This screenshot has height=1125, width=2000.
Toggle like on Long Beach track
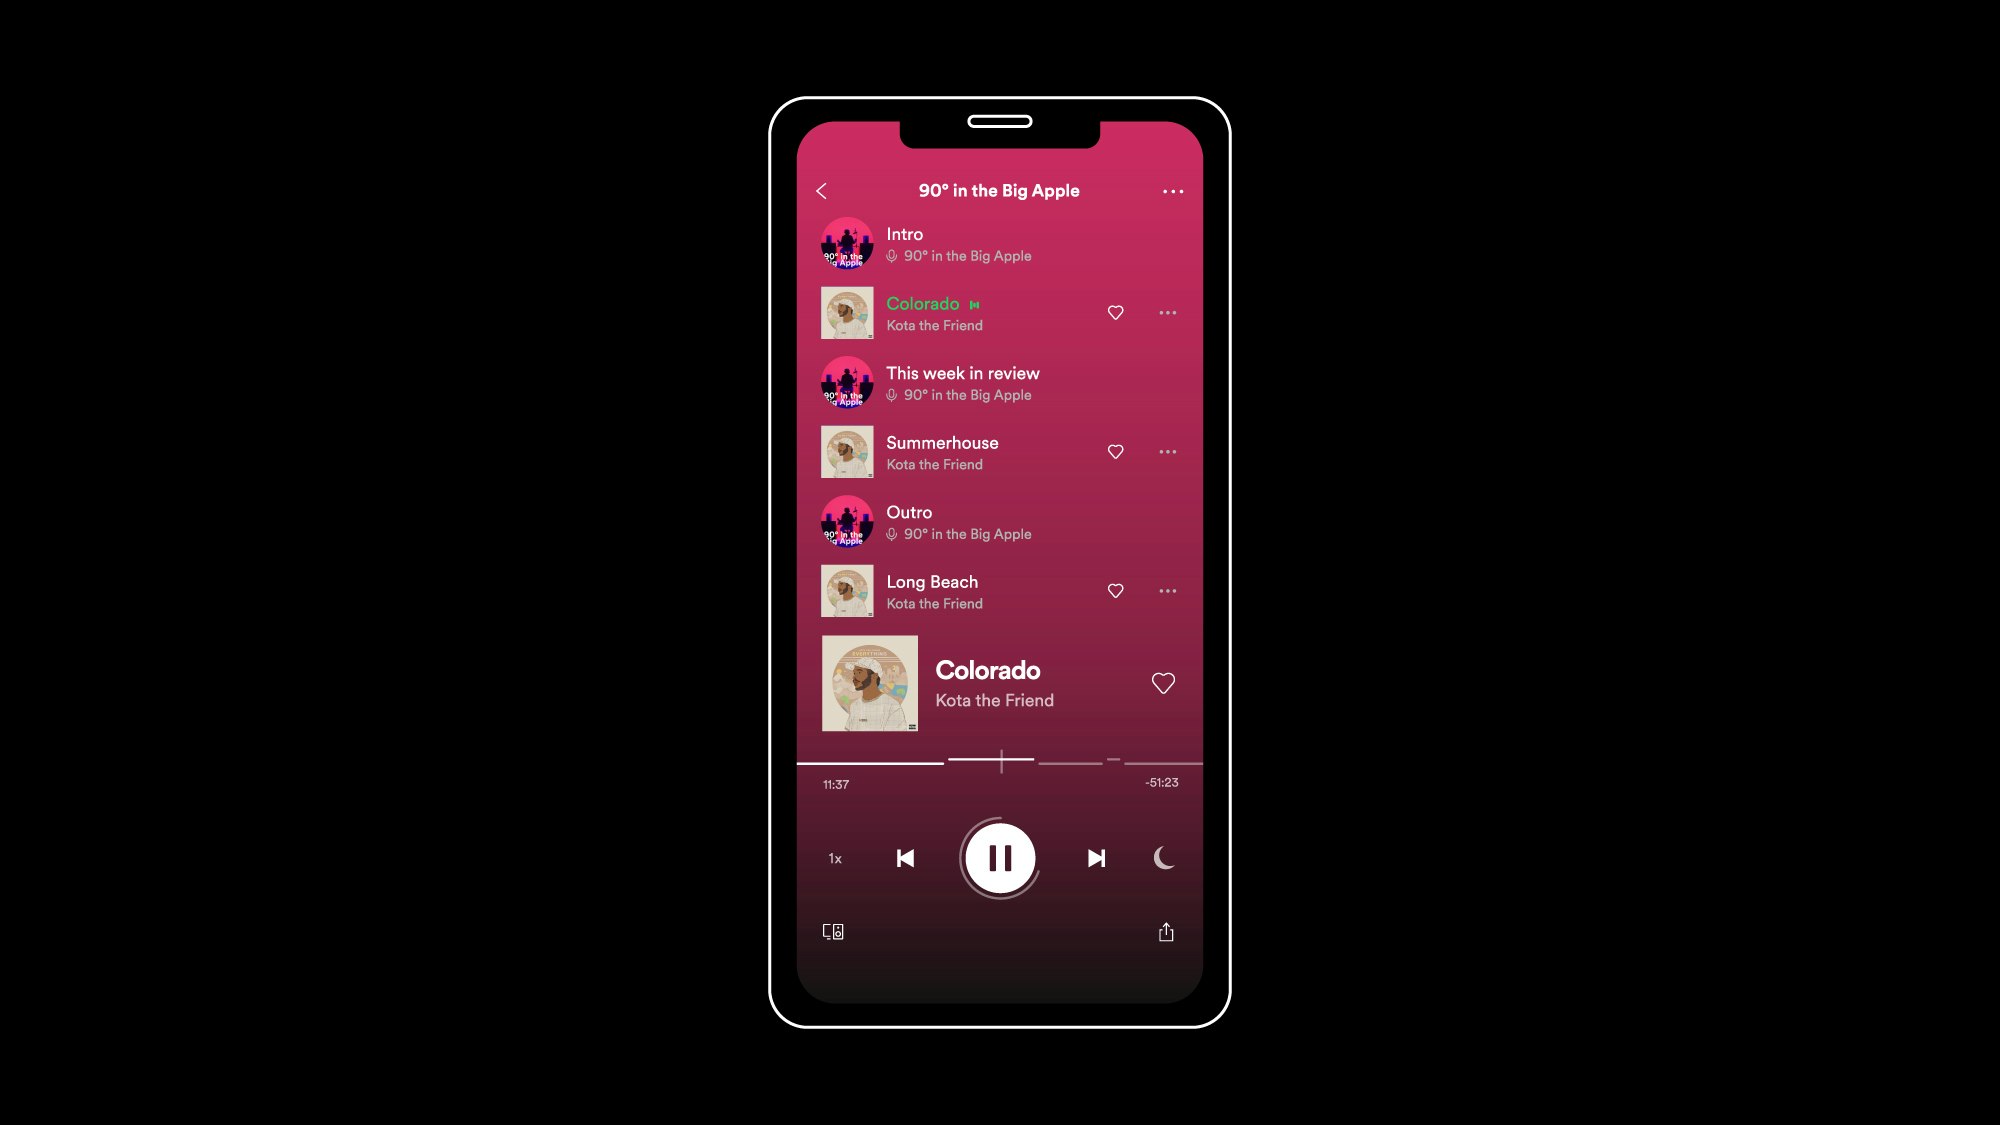tap(1115, 591)
